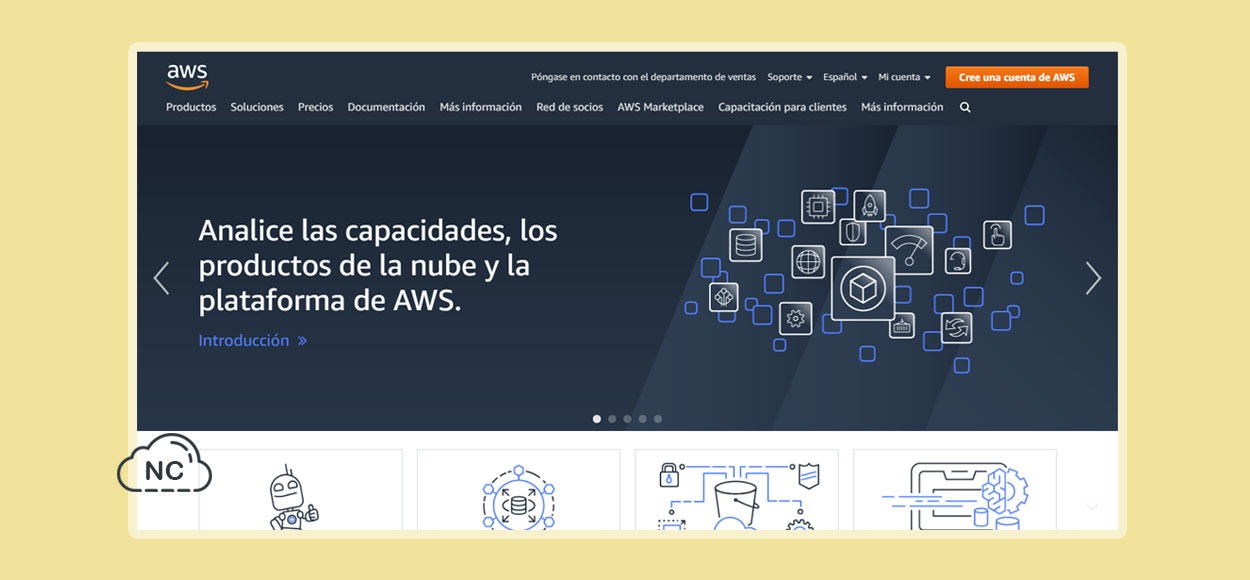The width and height of the screenshot is (1250, 580).
Task: Click the brain and gears card illustration
Action: click(x=954, y=495)
